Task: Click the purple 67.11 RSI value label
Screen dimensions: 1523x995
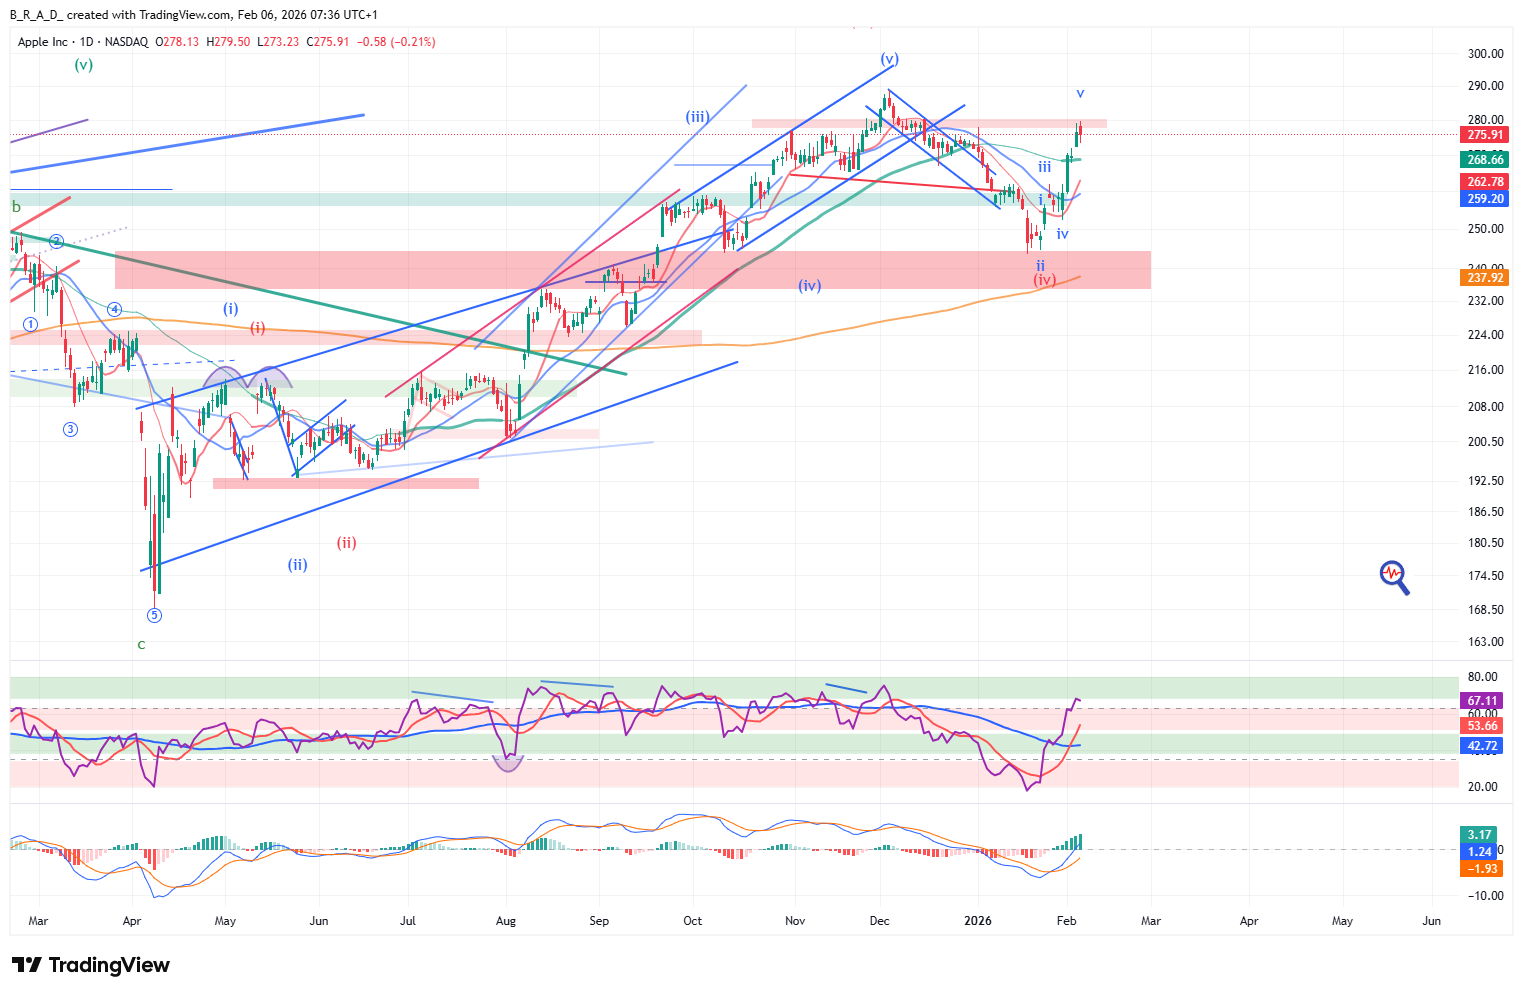Action: (1482, 701)
